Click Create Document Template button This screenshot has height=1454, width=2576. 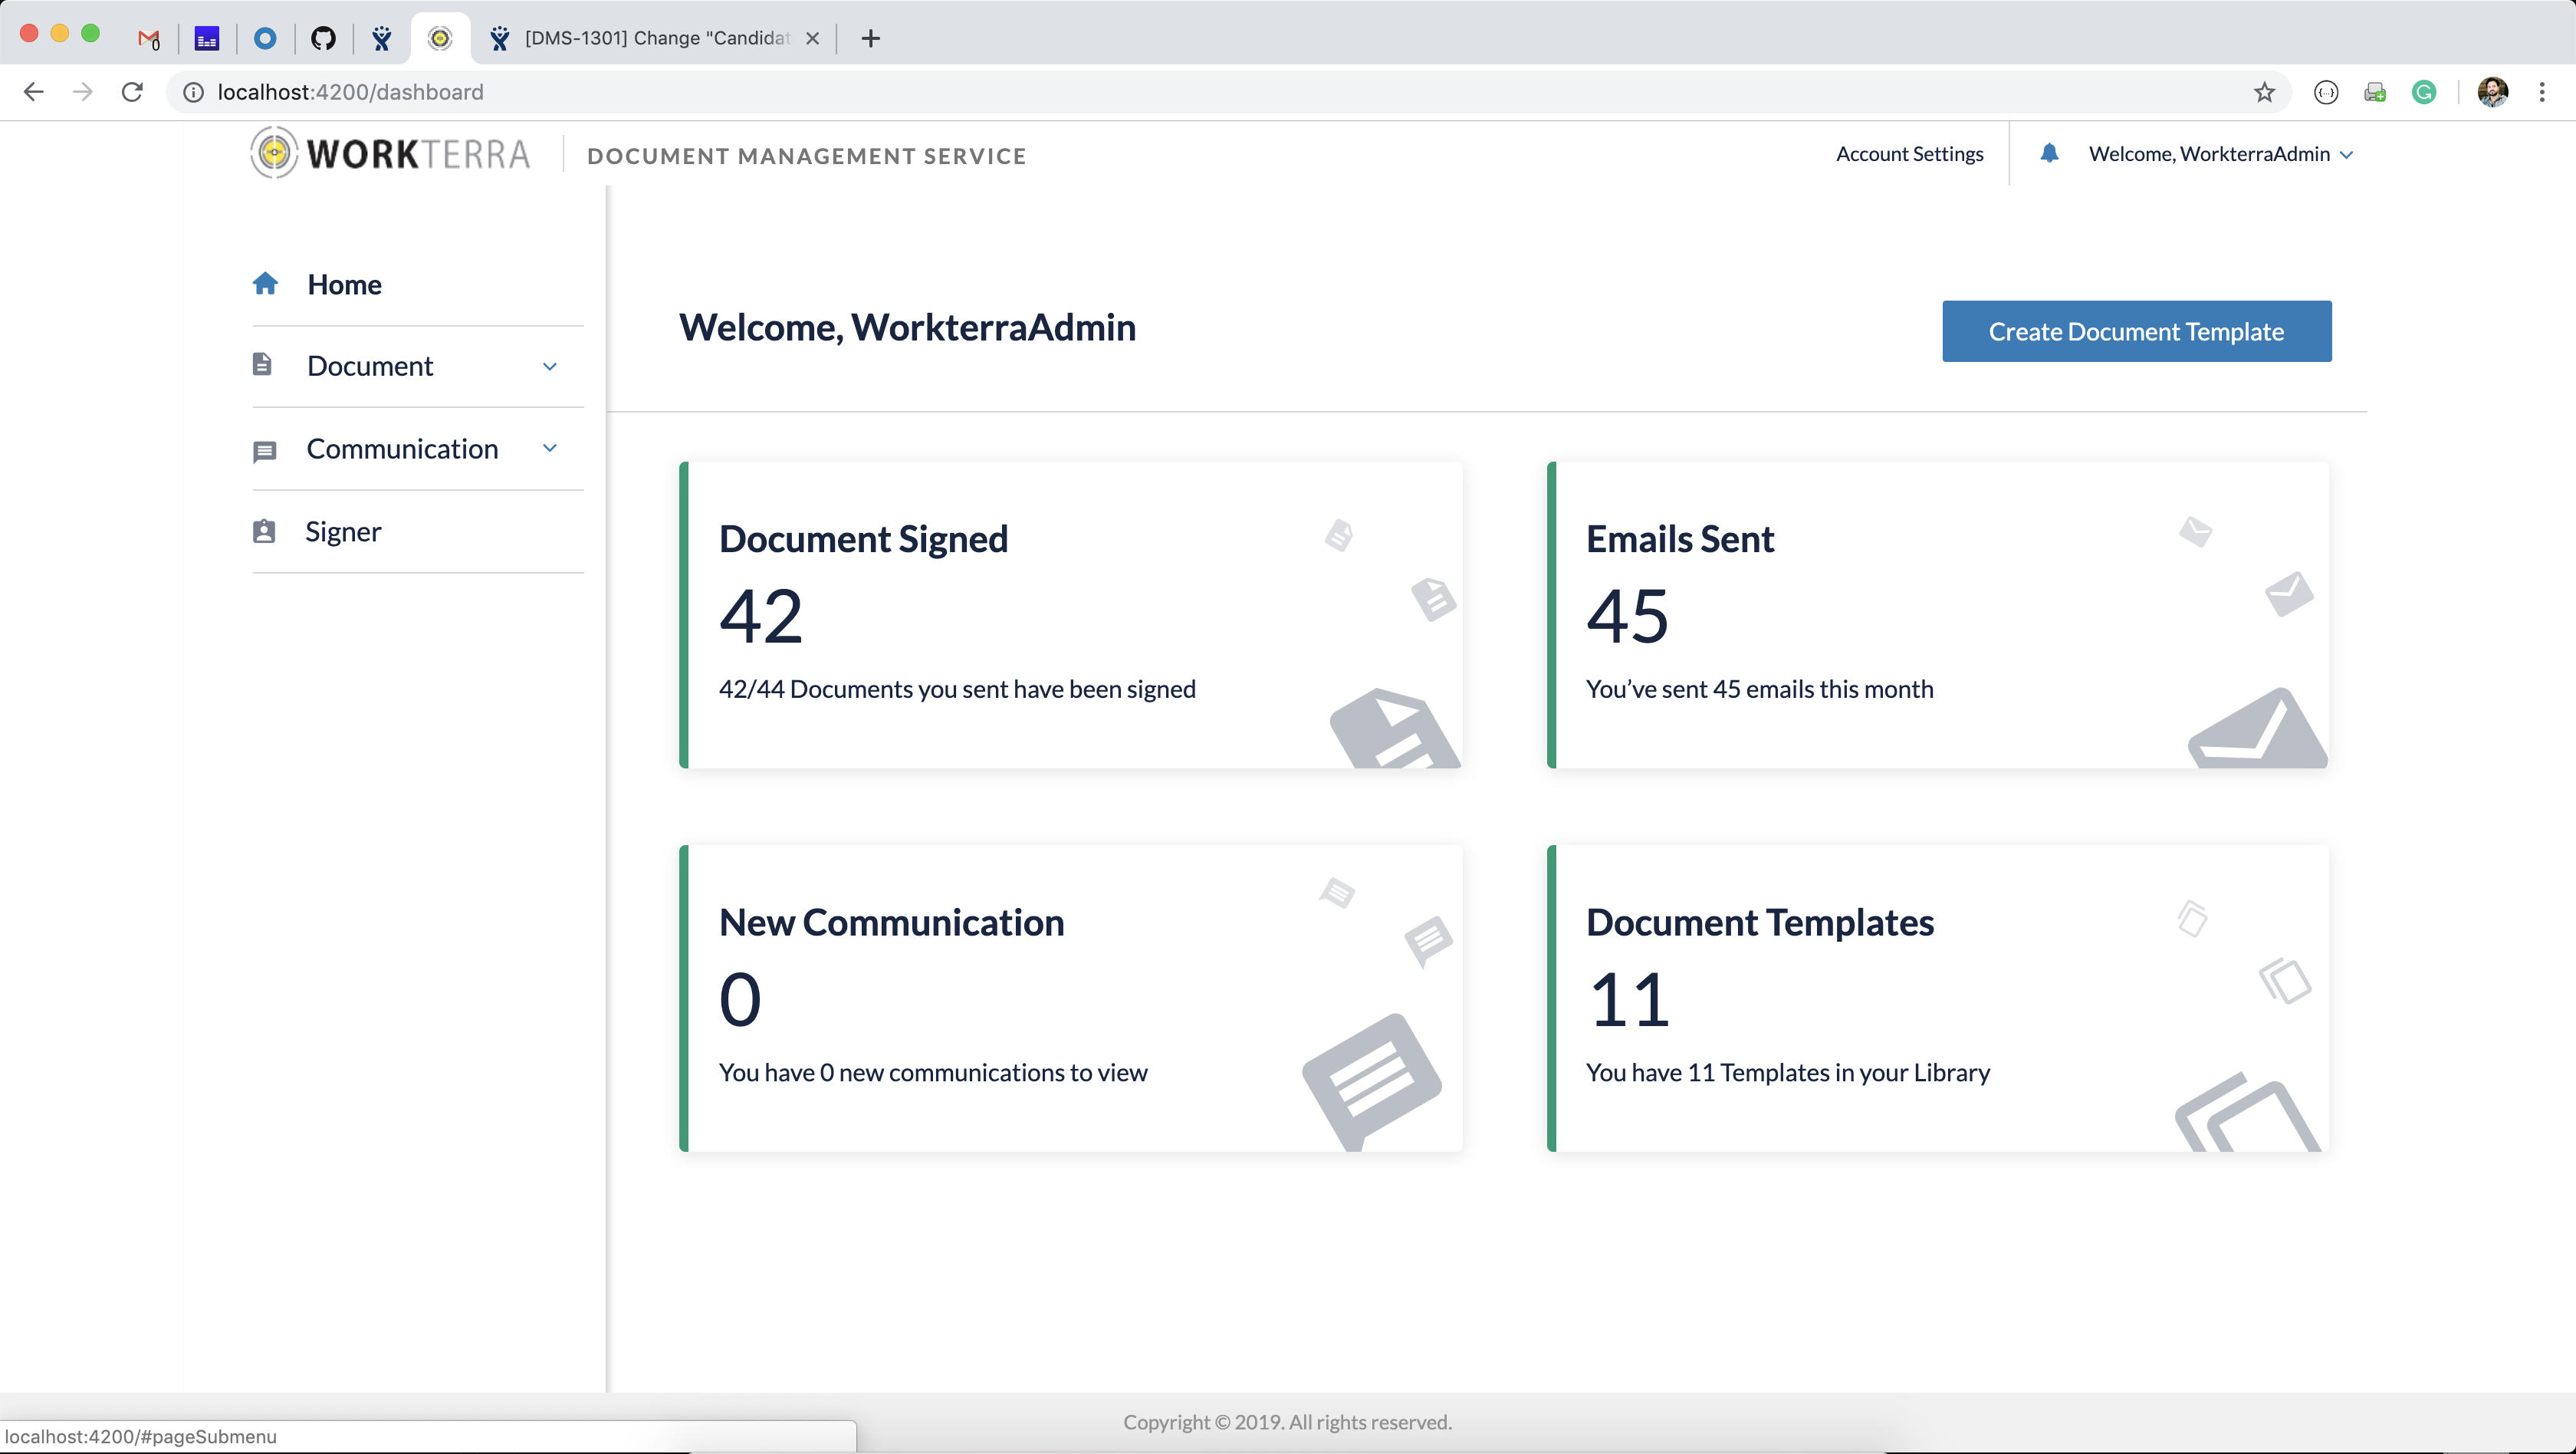tap(2137, 331)
